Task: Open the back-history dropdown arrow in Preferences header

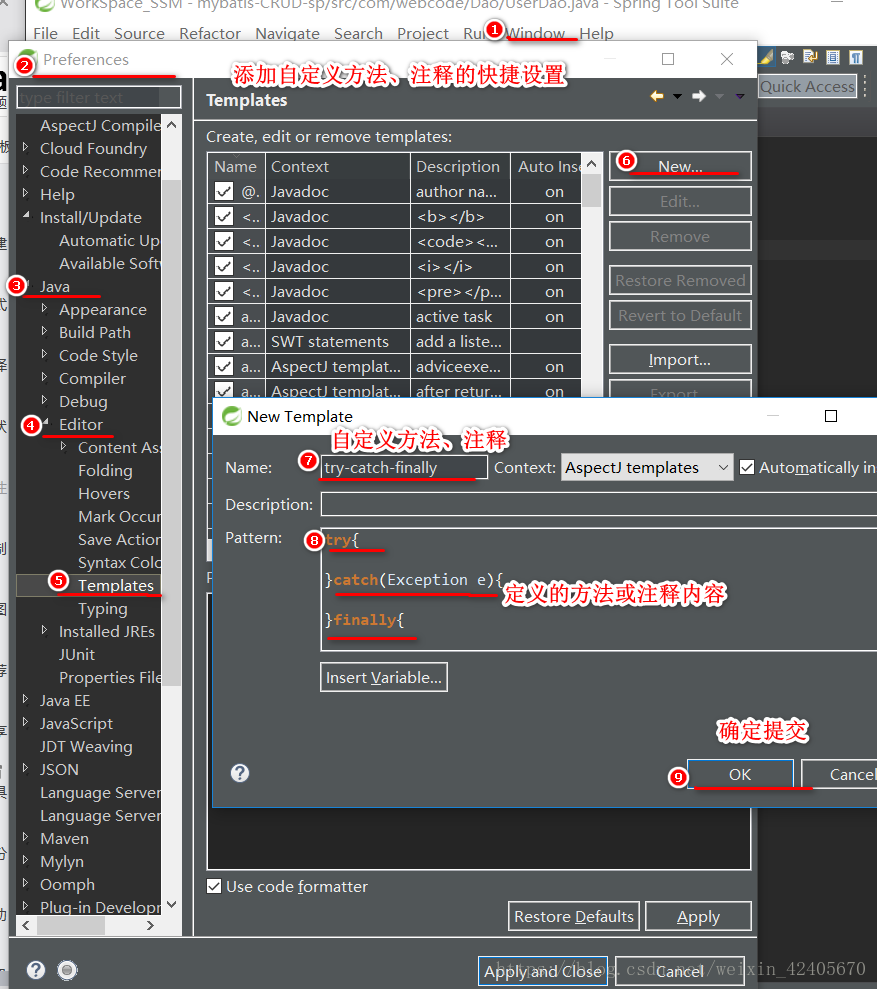Action: pos(677,97)
